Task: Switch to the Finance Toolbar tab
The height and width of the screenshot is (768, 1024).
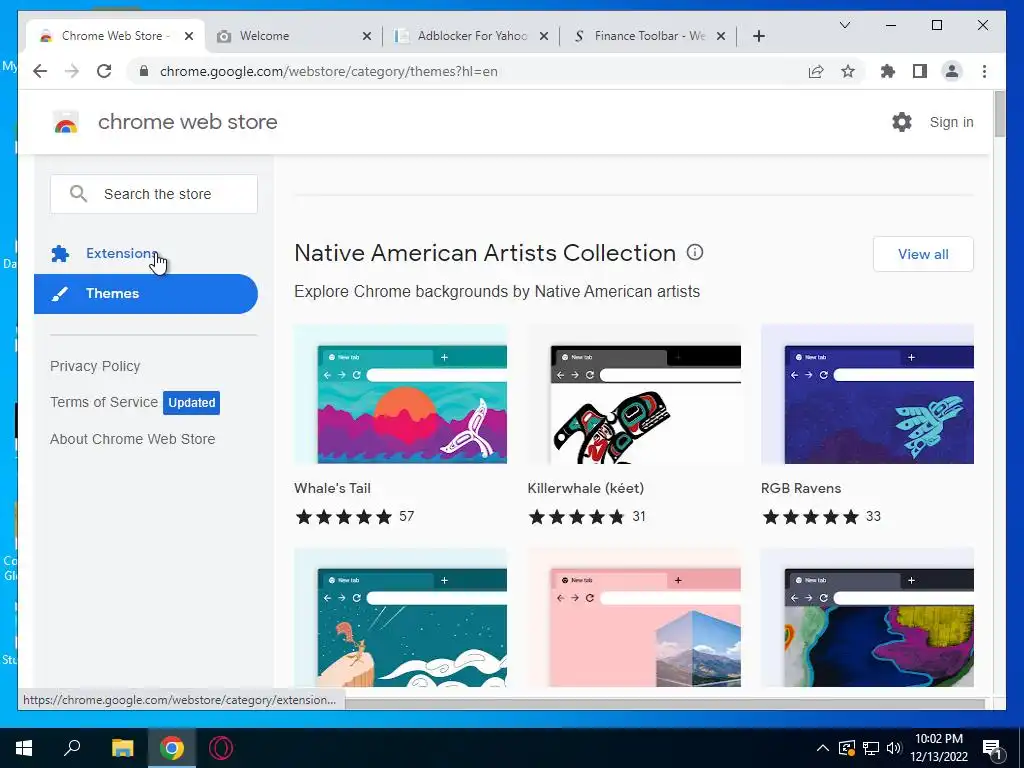Action: click(x=648, y=36)
